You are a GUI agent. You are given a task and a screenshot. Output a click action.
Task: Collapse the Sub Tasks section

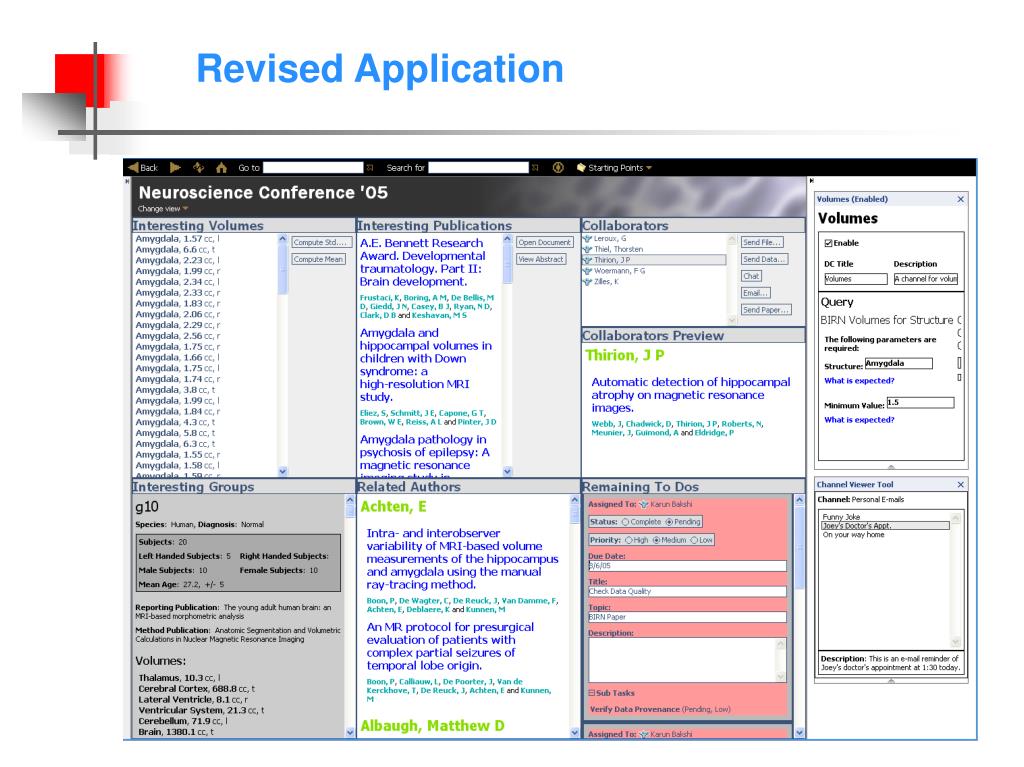click(592, 693)
